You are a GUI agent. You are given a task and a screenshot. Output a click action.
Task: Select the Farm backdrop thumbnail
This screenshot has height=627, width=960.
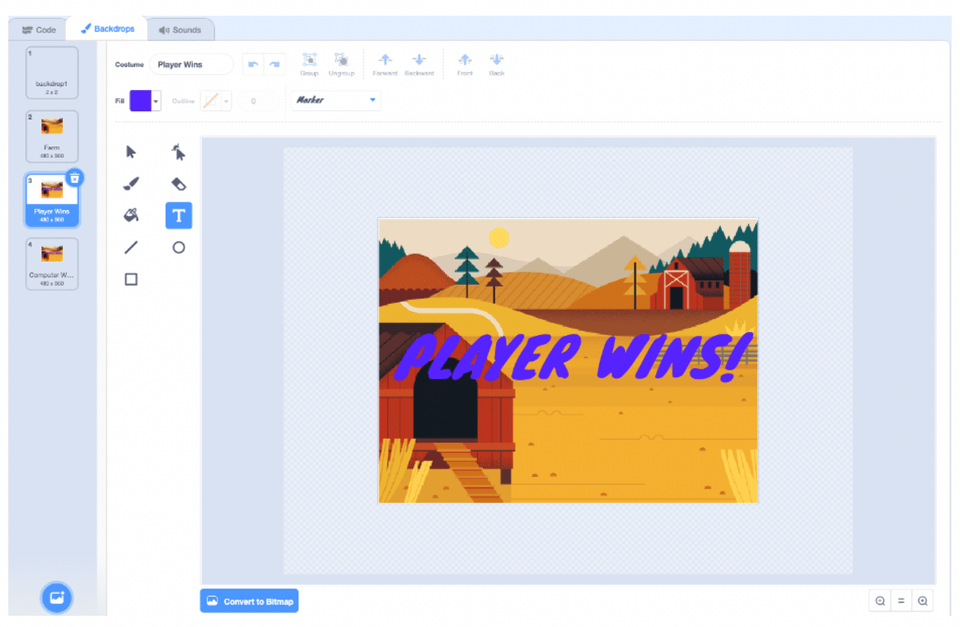click(52, 137)
